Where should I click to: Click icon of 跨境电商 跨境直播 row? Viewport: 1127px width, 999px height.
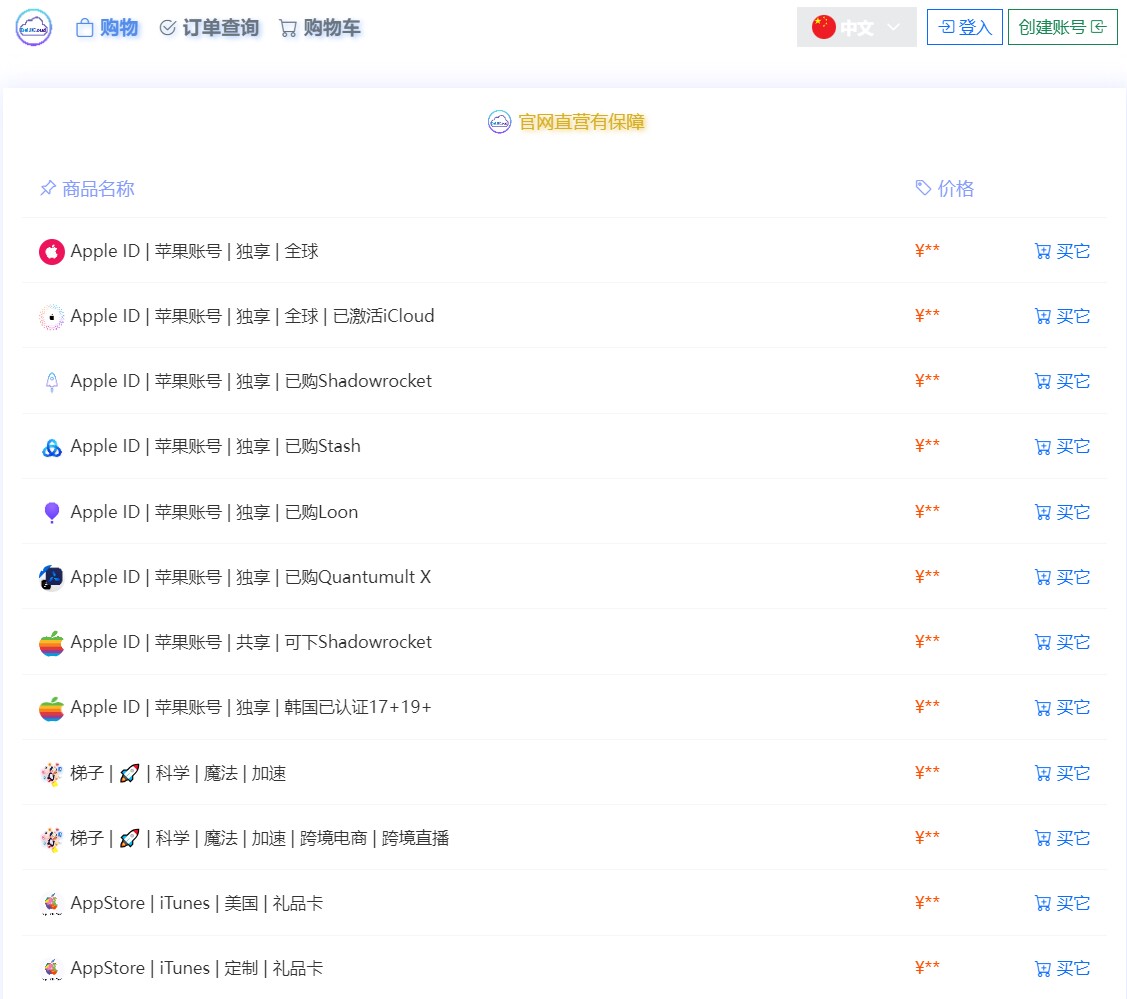click(x=52, y=838)
